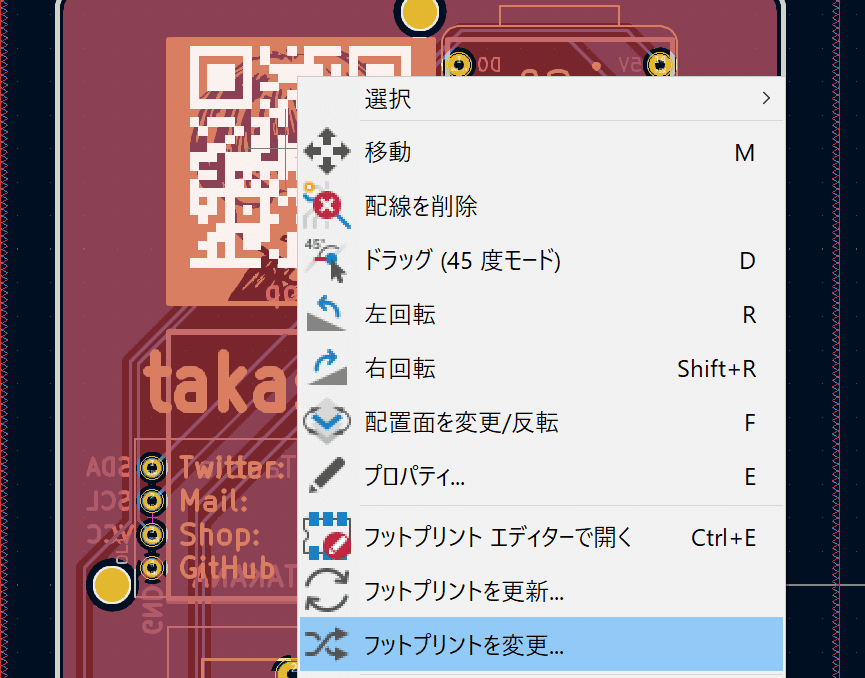Click the rotate clockwise icon

pos(327,367)
